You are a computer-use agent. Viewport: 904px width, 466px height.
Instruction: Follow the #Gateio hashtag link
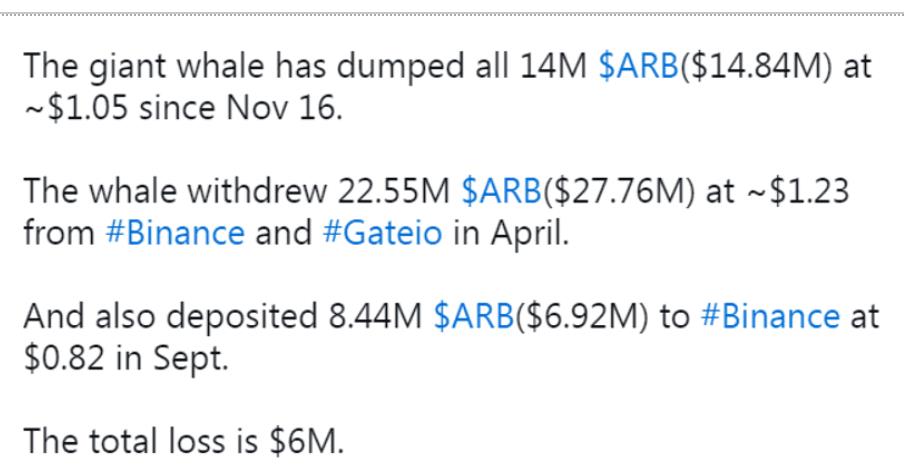(382, 233)
